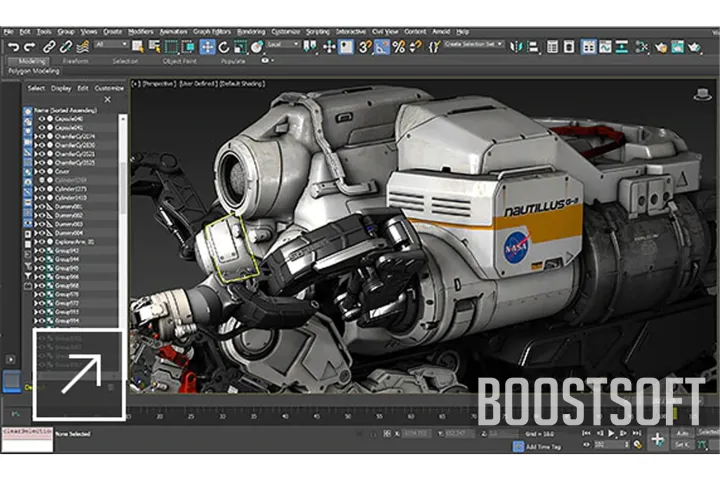The height and width of the screenshot is (480, 720).
Task: Select the Rotate transform tool
Action: [x=224, y=46]
